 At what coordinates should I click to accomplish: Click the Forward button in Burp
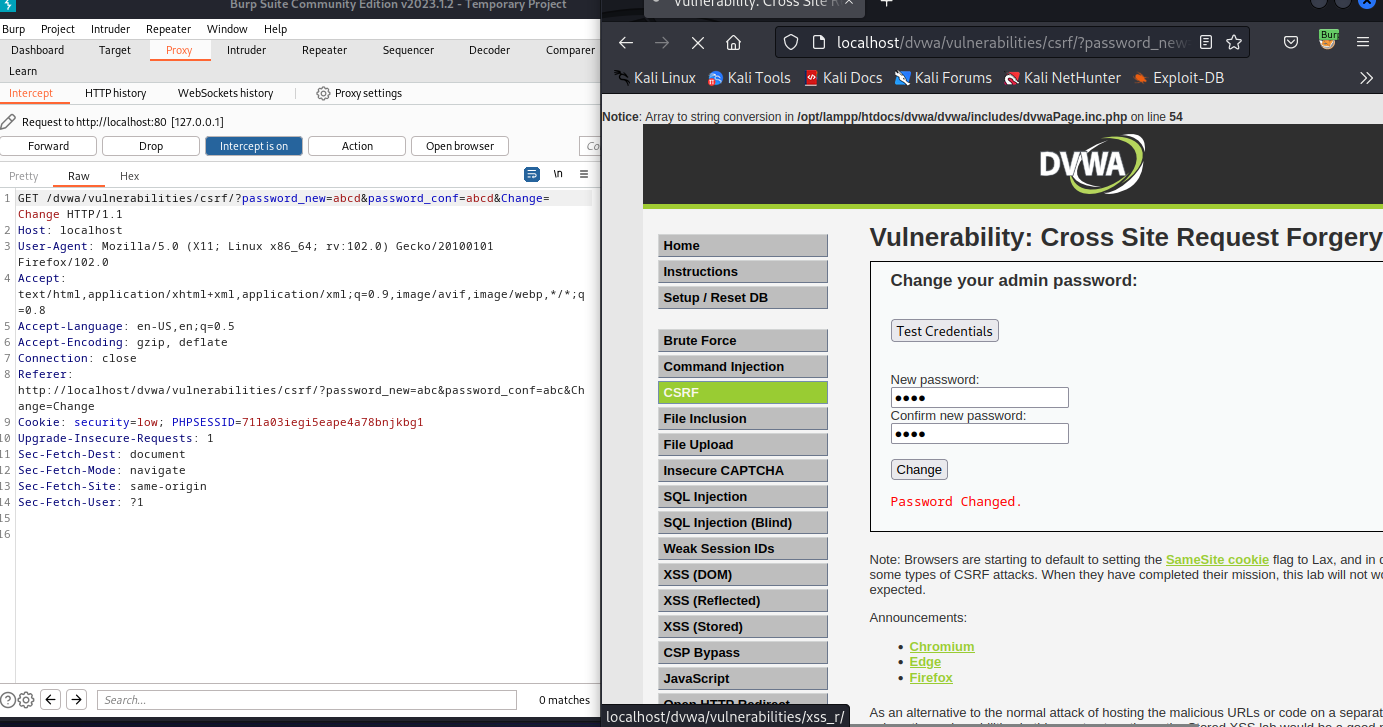[49, 146]
